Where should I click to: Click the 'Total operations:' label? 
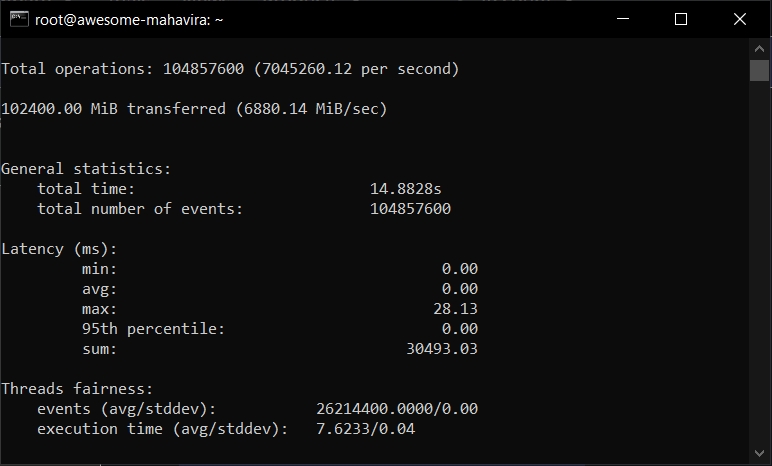(77, 68)
